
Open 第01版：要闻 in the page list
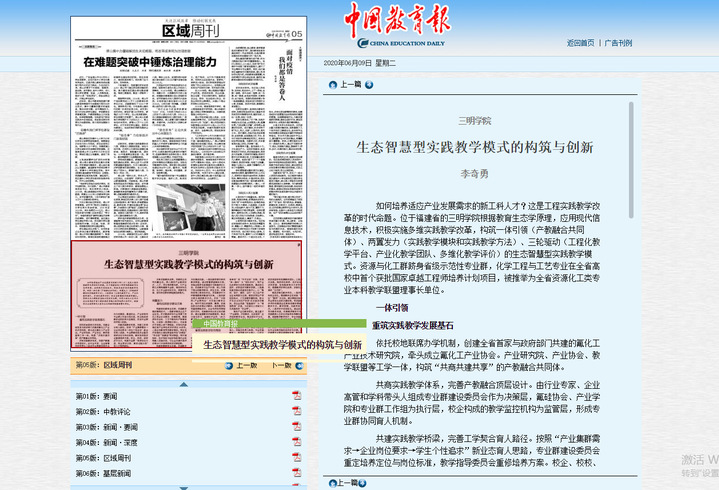(x=96, y=396)
